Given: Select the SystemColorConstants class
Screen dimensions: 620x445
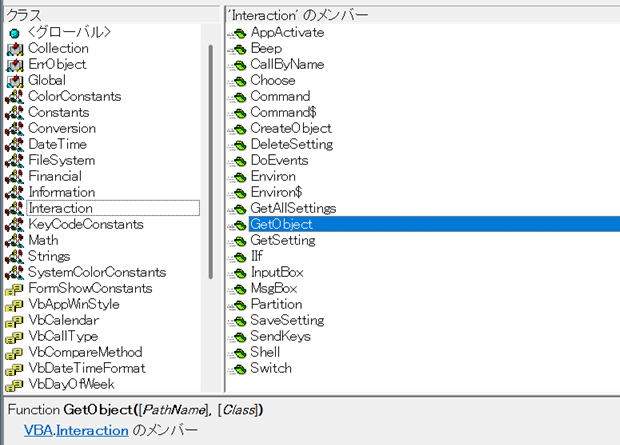Looking at the screenshot, I should [x=97, y=273].
